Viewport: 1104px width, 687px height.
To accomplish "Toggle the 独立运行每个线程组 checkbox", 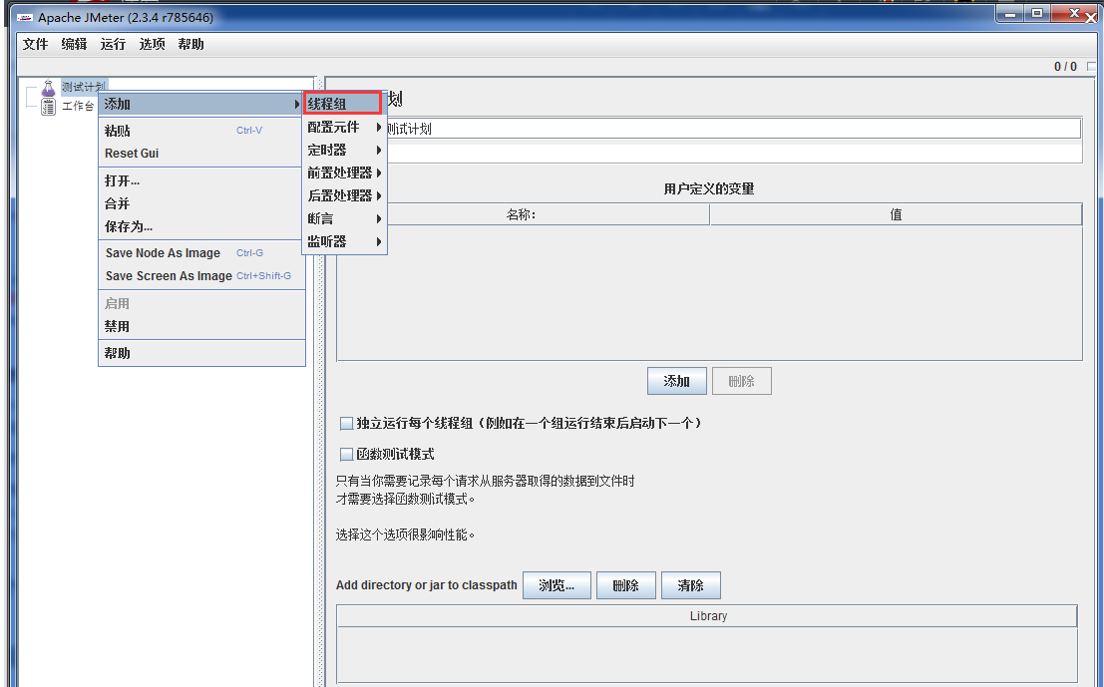I will point(346,424).
